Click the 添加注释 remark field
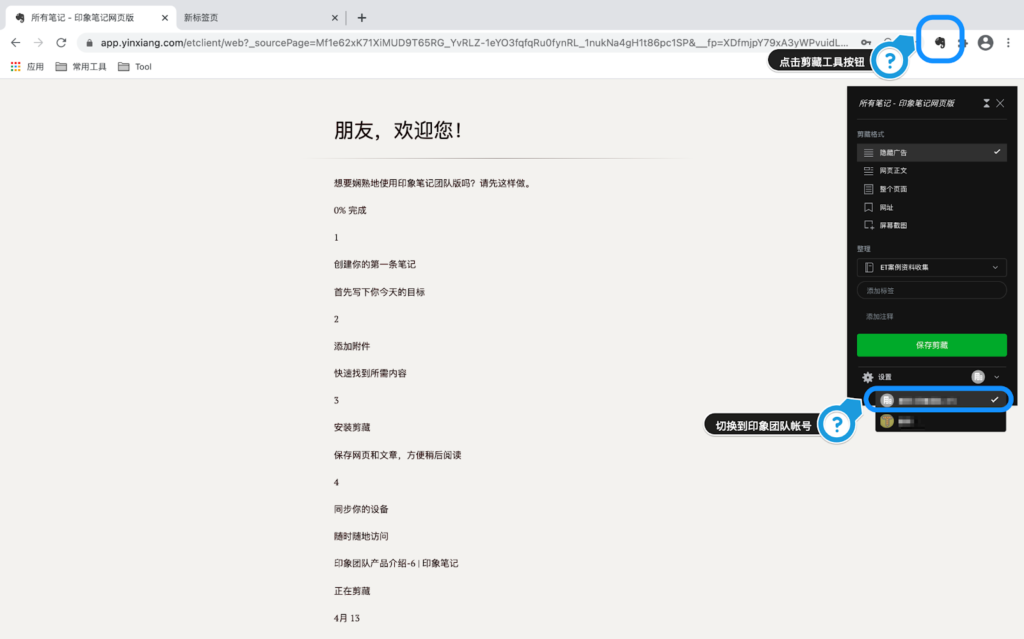The image size is (1024, 639). [x=931, y=316]
